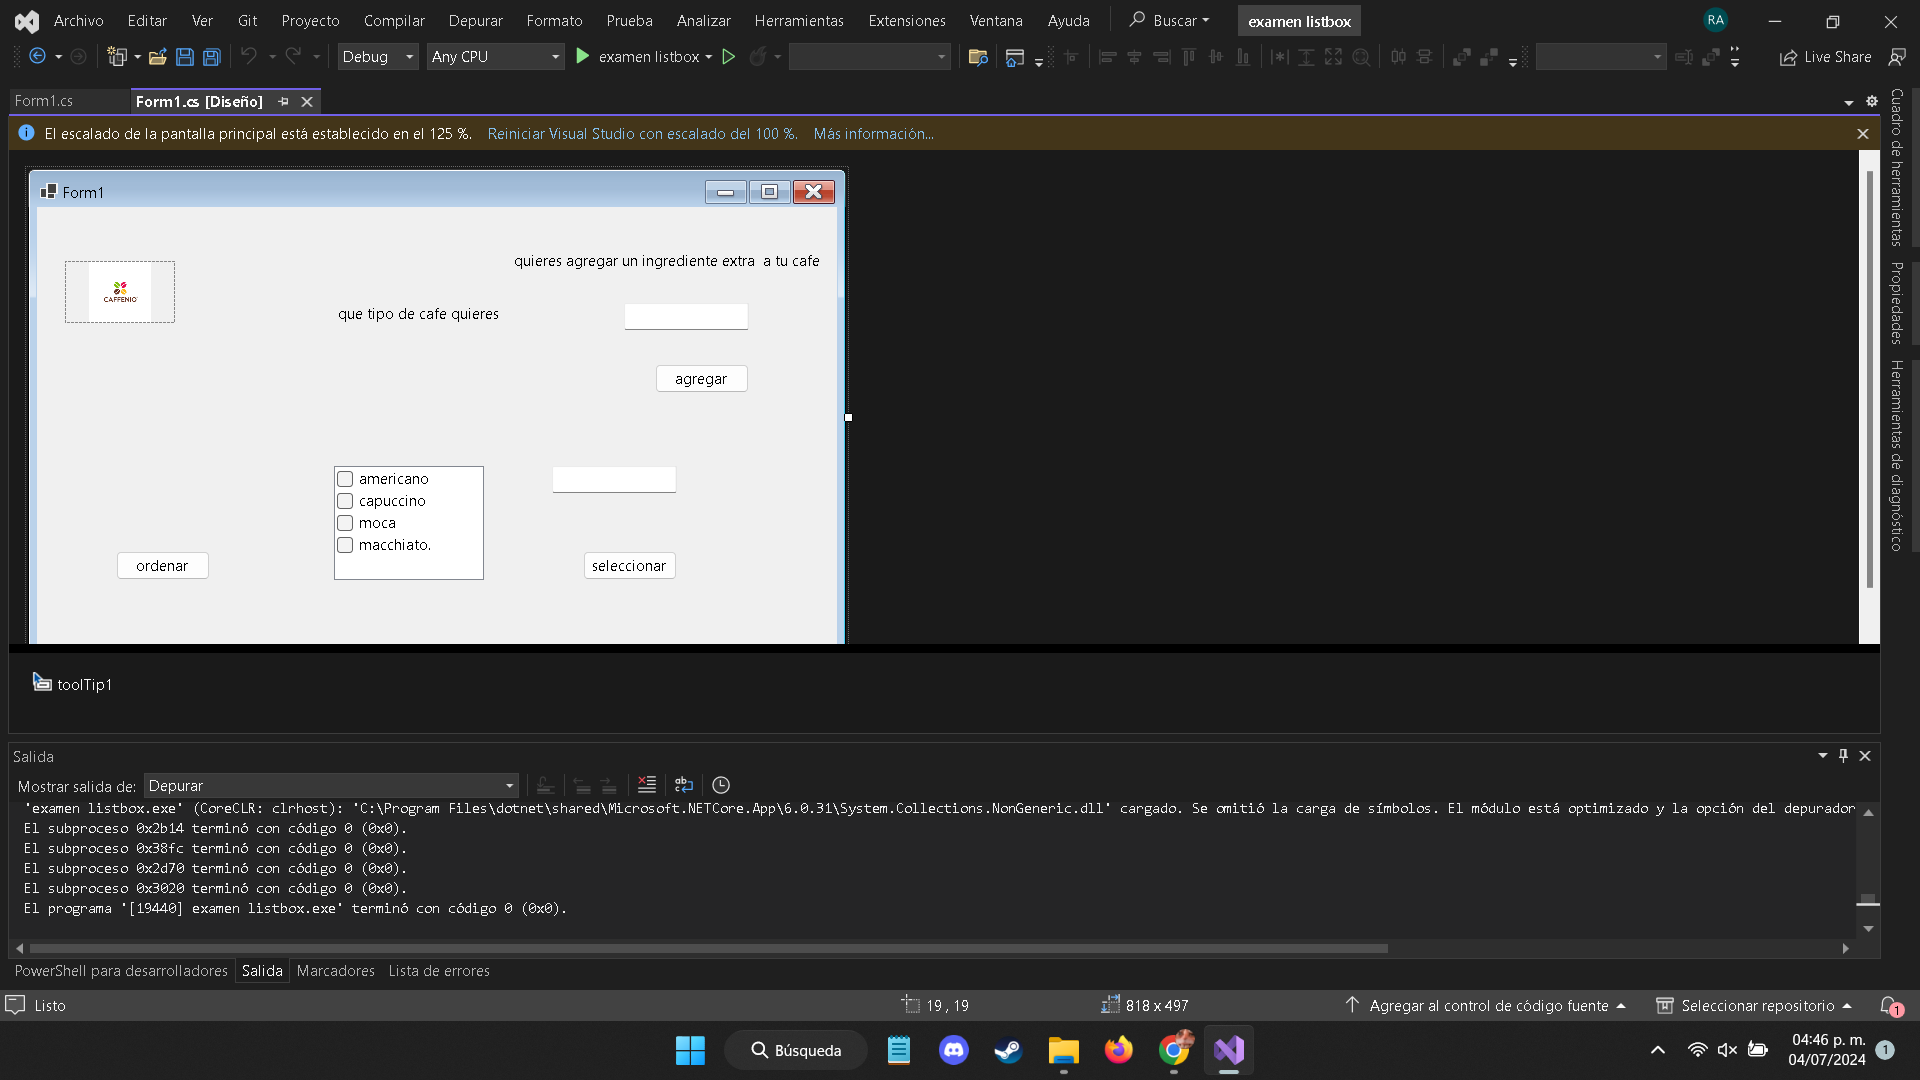Check the americano checkbox

pyautogui.click(x=345, y=479)
